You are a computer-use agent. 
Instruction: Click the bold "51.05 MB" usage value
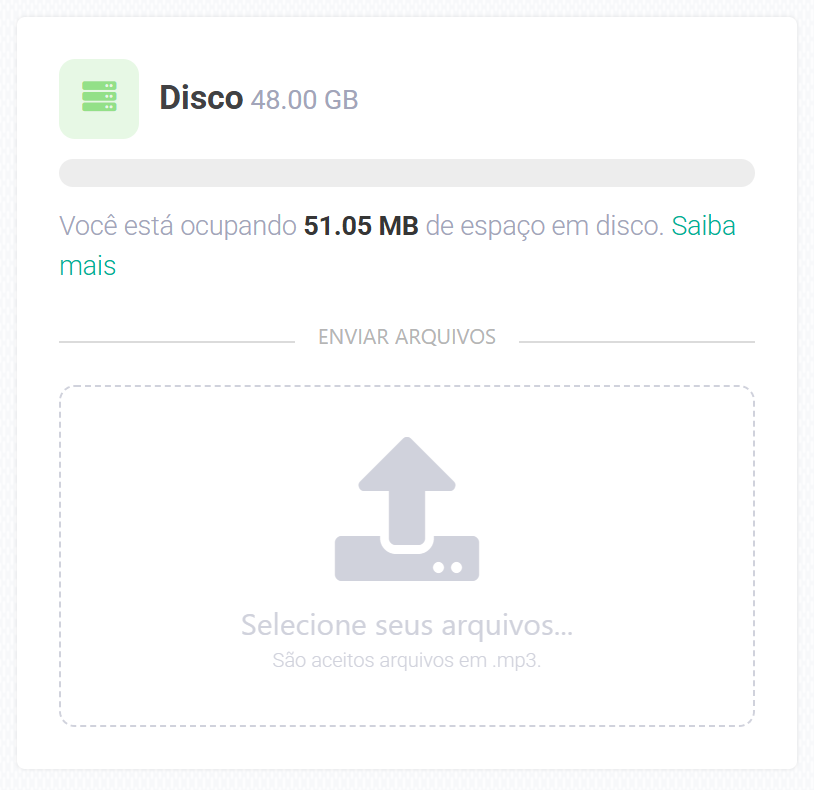click(361, 226)
